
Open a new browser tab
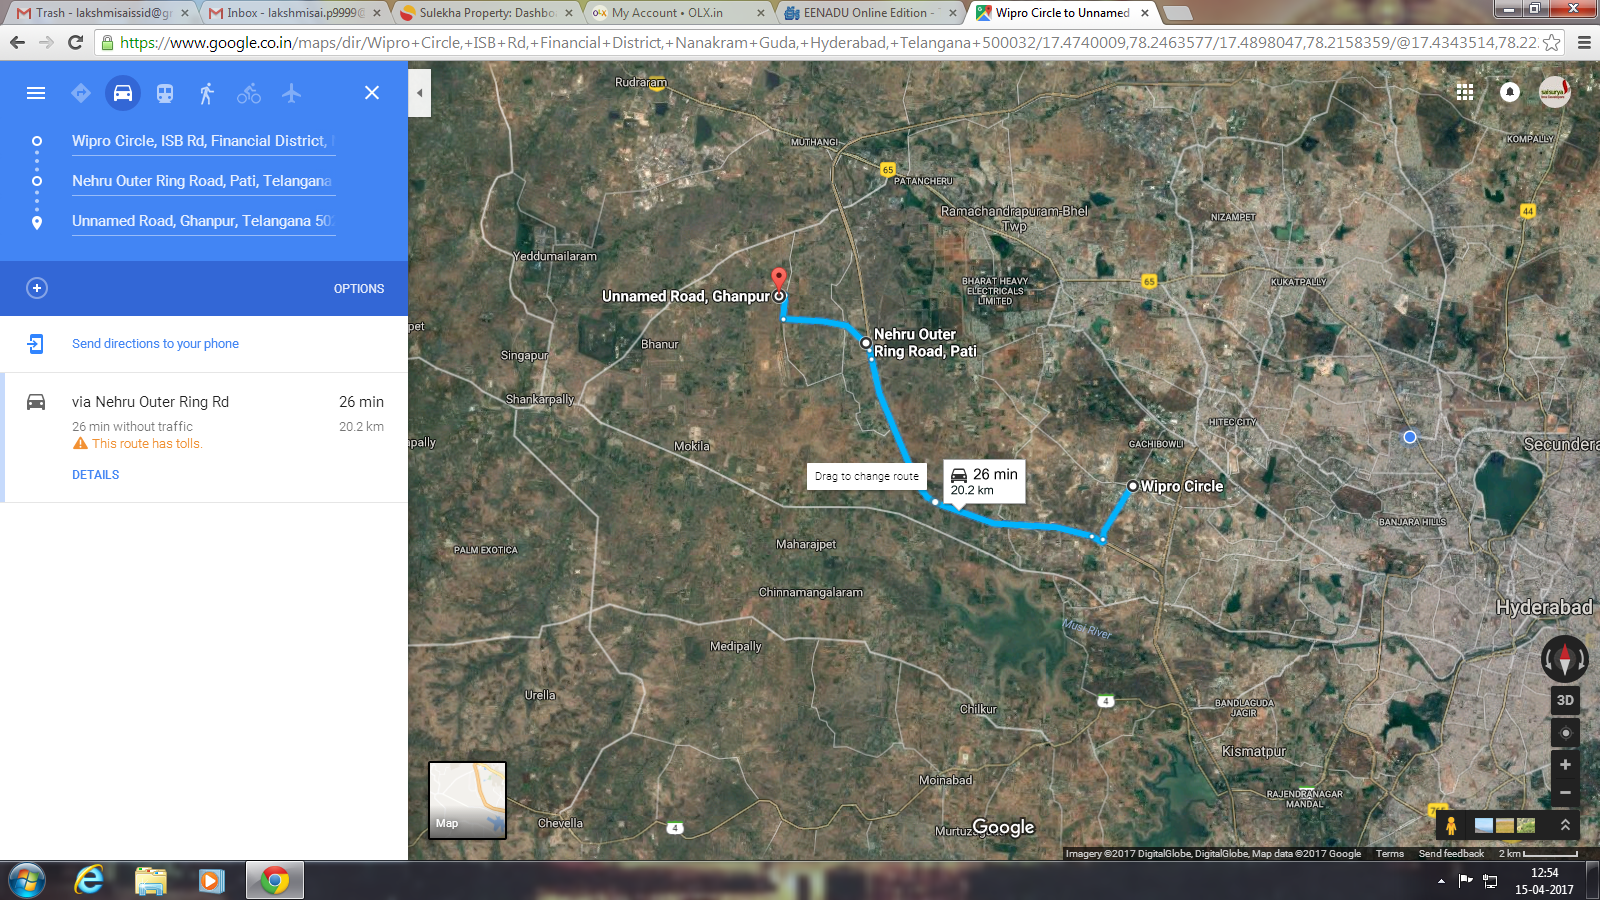[1178, 13]
